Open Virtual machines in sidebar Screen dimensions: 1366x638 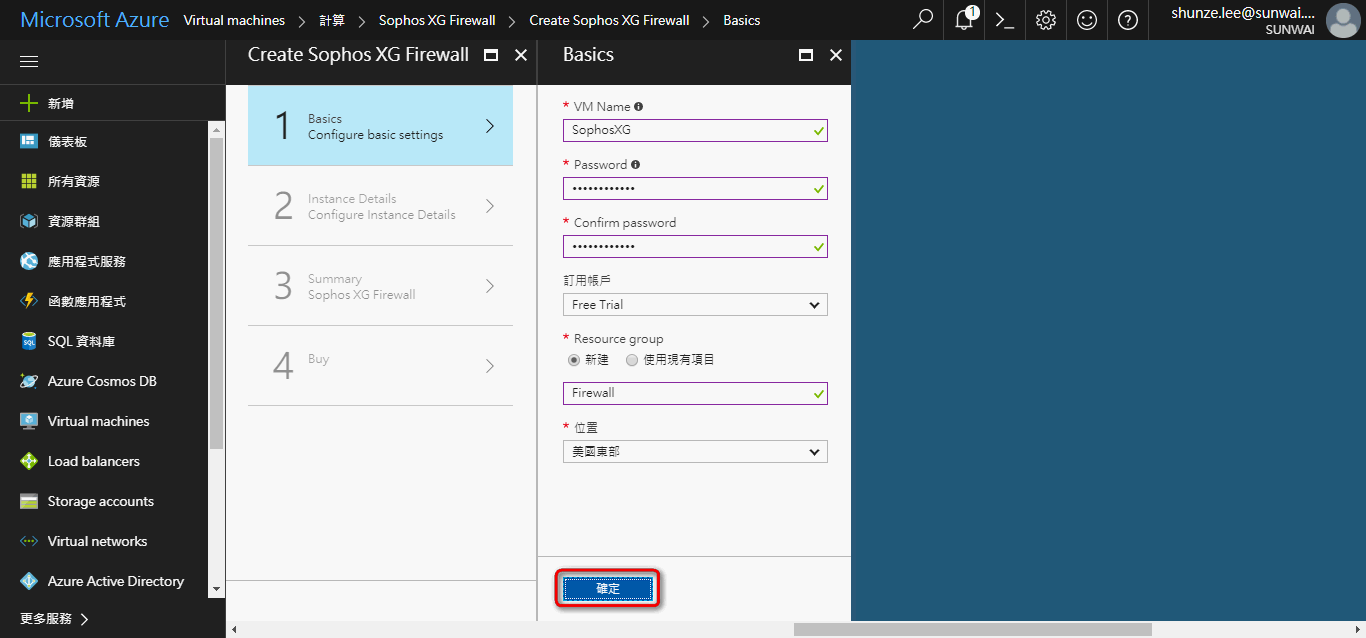click(x=98, y=421)
